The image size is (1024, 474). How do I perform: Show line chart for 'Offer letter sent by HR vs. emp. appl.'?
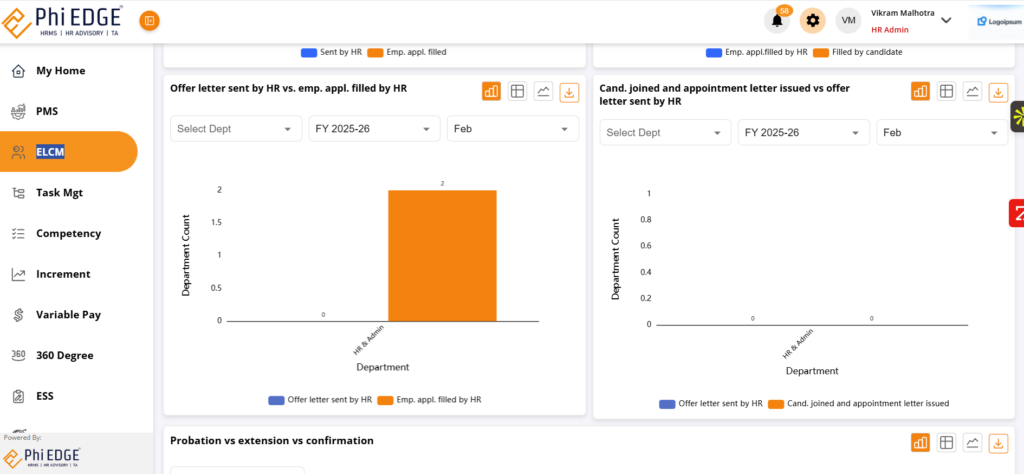(544, 92)
